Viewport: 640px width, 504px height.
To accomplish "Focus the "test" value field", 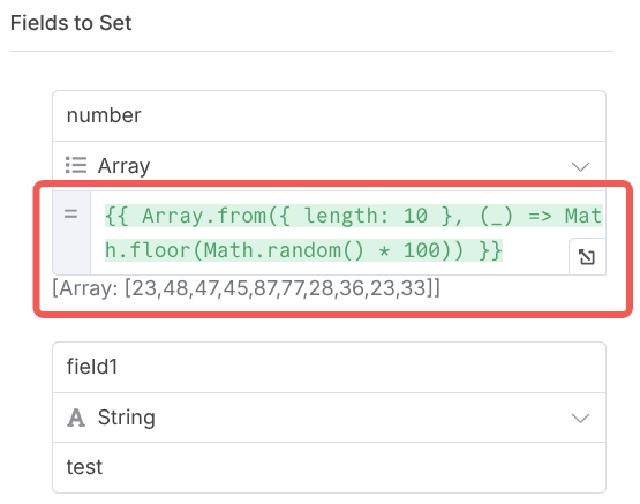I will [x=328, y=467].
